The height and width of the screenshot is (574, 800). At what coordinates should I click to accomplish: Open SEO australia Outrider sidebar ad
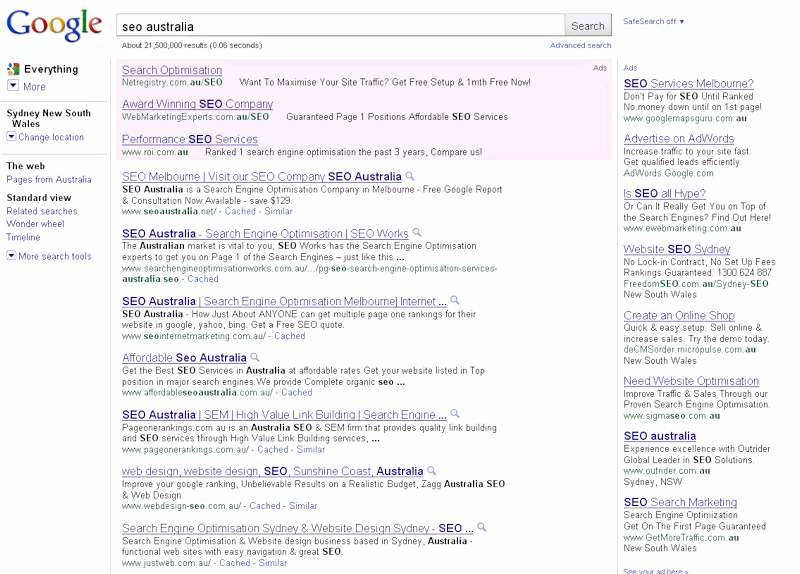pyautogui.click(x=660, y=436)
